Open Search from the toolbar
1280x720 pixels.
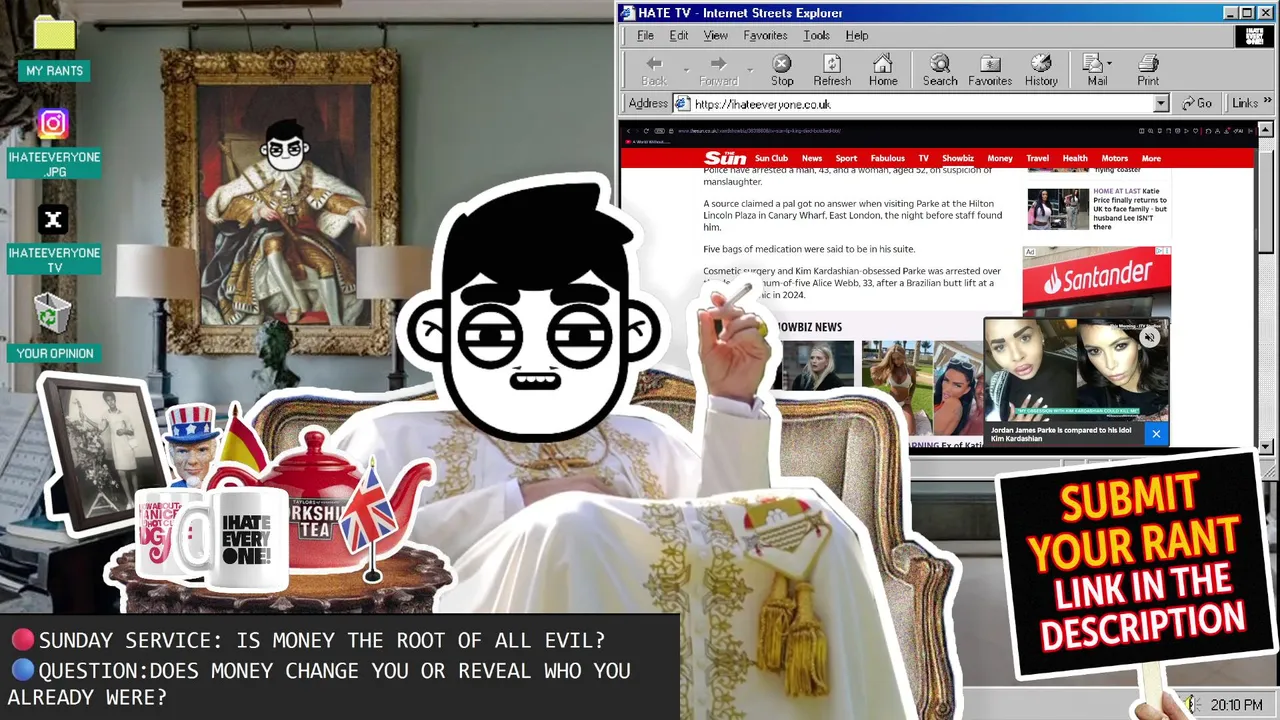click(x=940, y=70)
